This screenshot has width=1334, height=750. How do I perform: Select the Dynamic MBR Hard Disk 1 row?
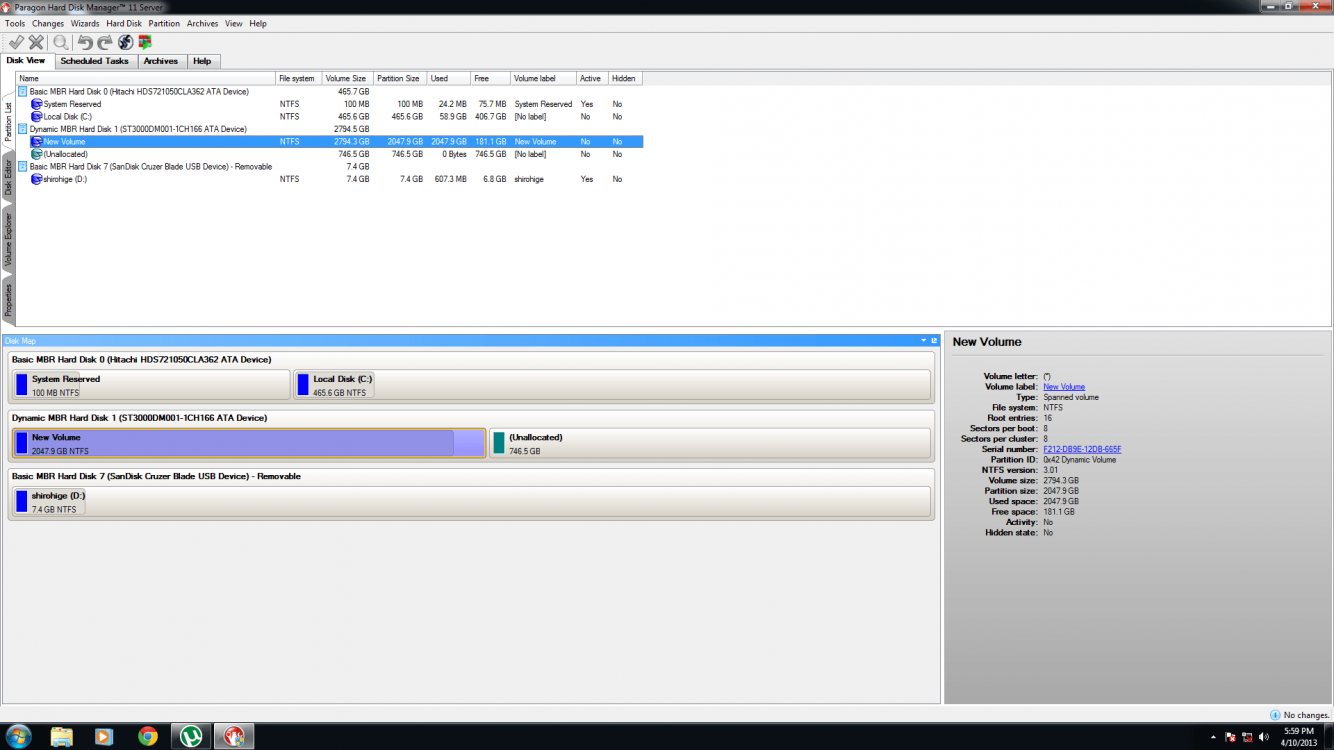(330, 129)
